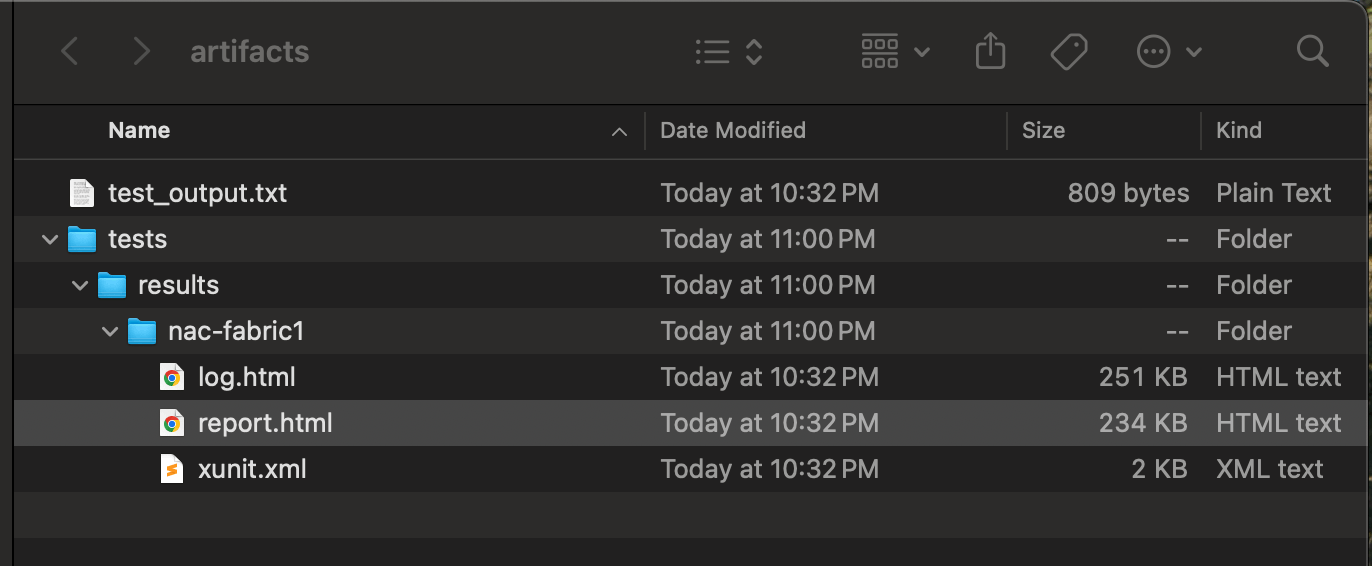
Task: Click the 251 KB size value
Action: (1143, 377)
